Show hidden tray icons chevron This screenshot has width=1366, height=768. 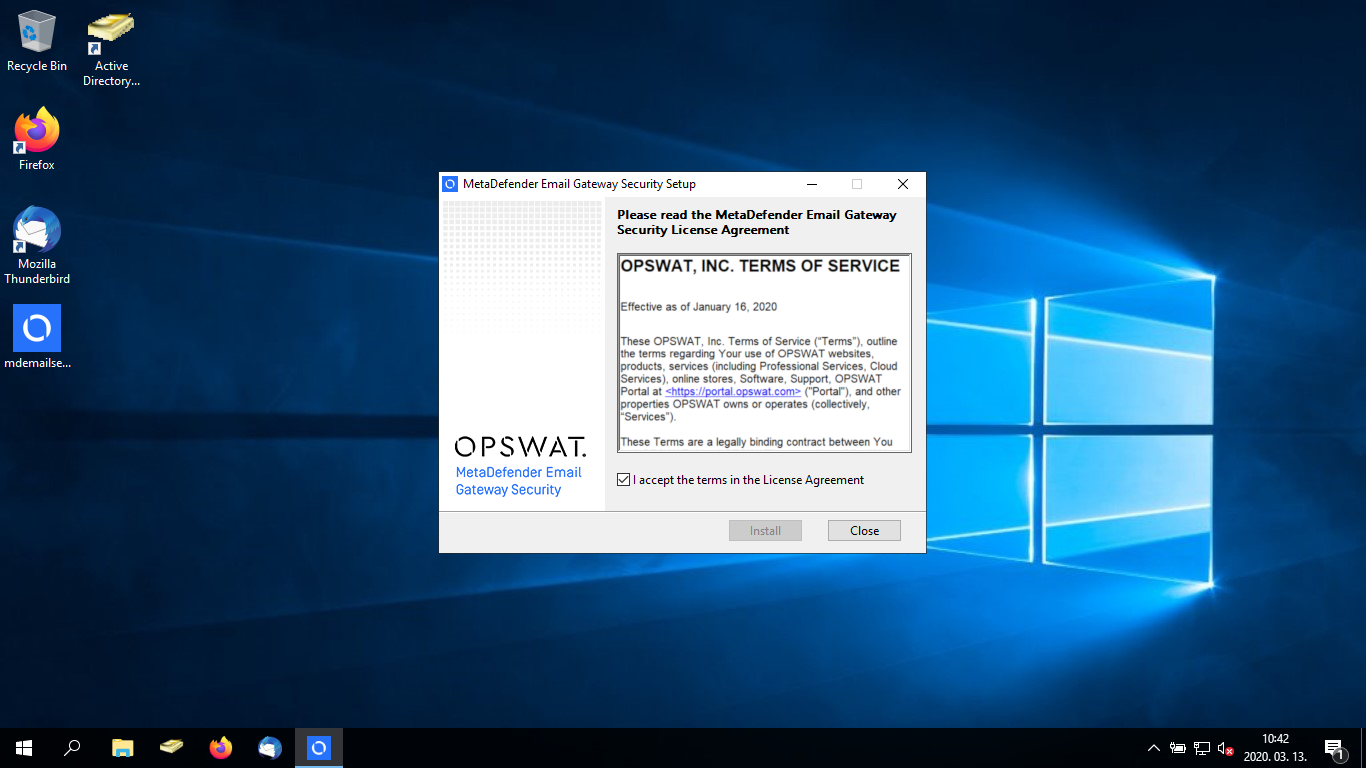pyautogui.click(x=1154, y=748)
